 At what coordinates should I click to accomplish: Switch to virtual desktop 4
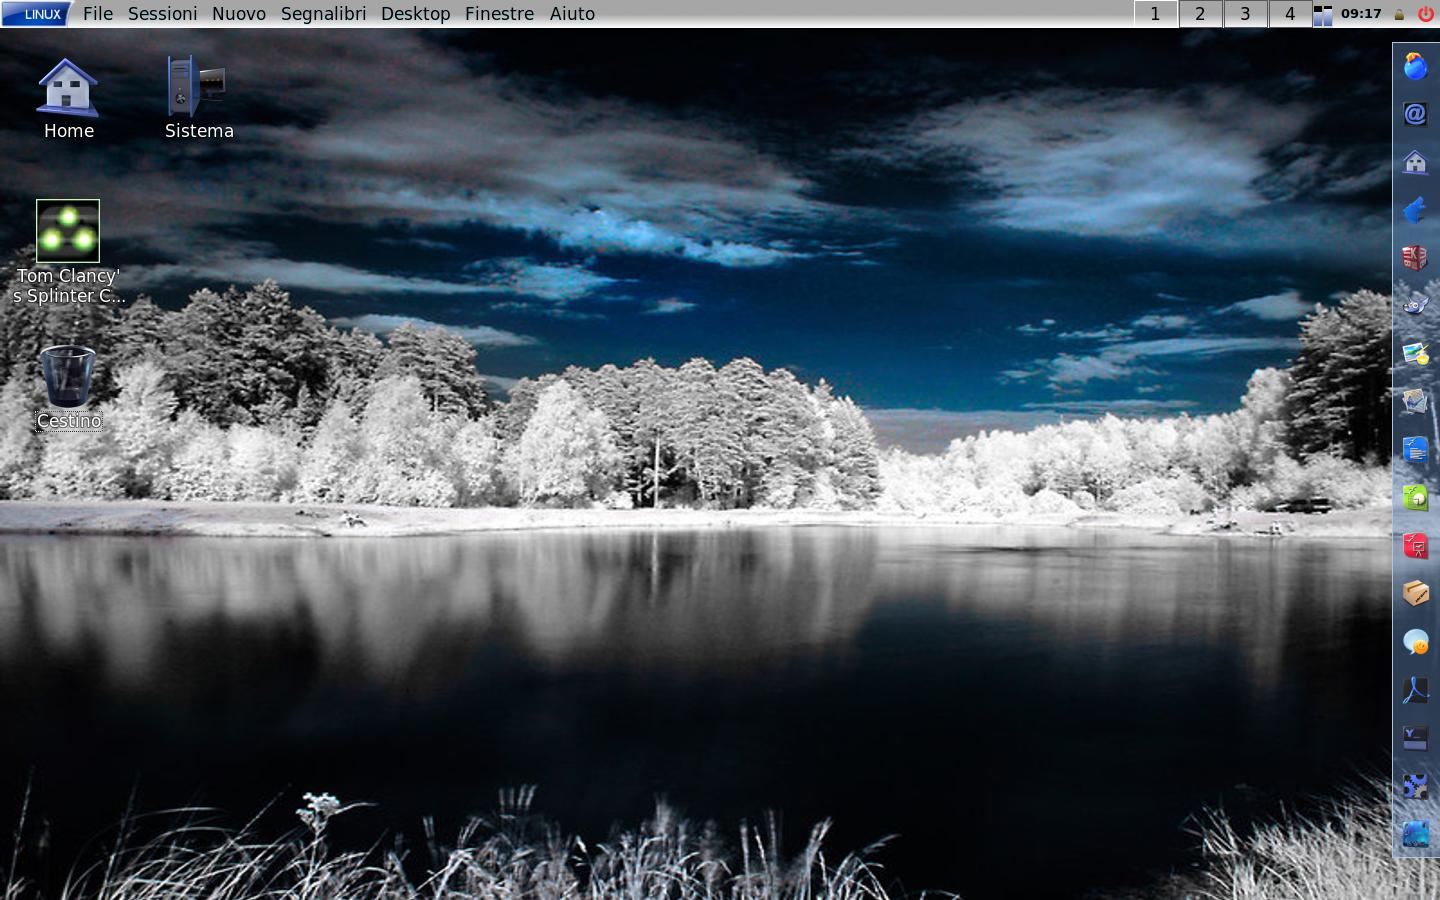(x=1290, y=14)
